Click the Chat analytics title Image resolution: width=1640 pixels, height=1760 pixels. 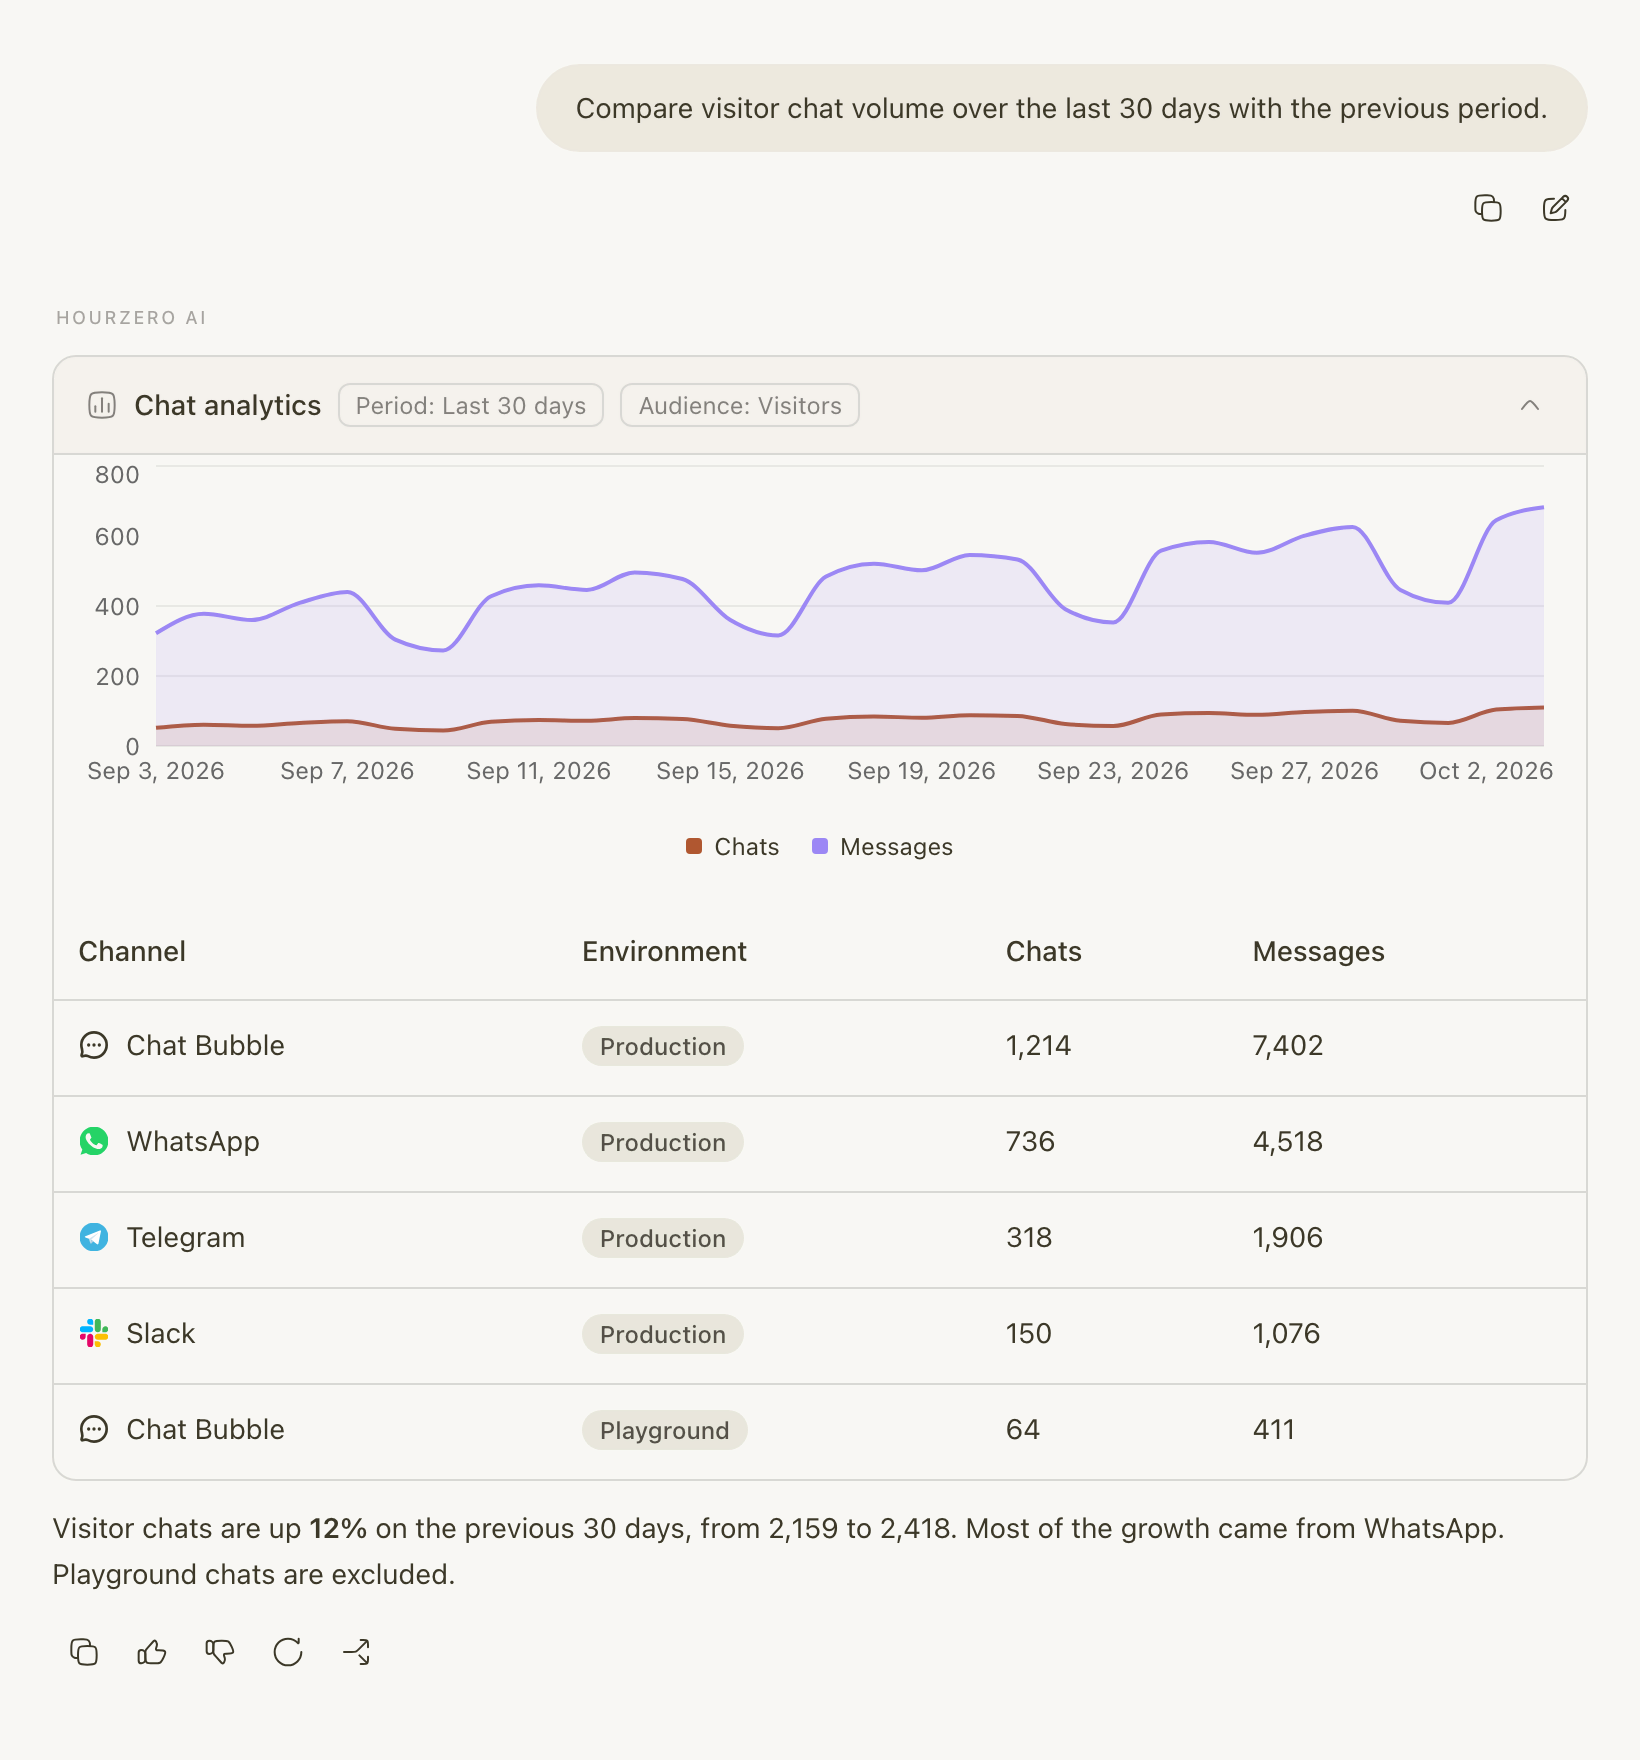point(228,405)
